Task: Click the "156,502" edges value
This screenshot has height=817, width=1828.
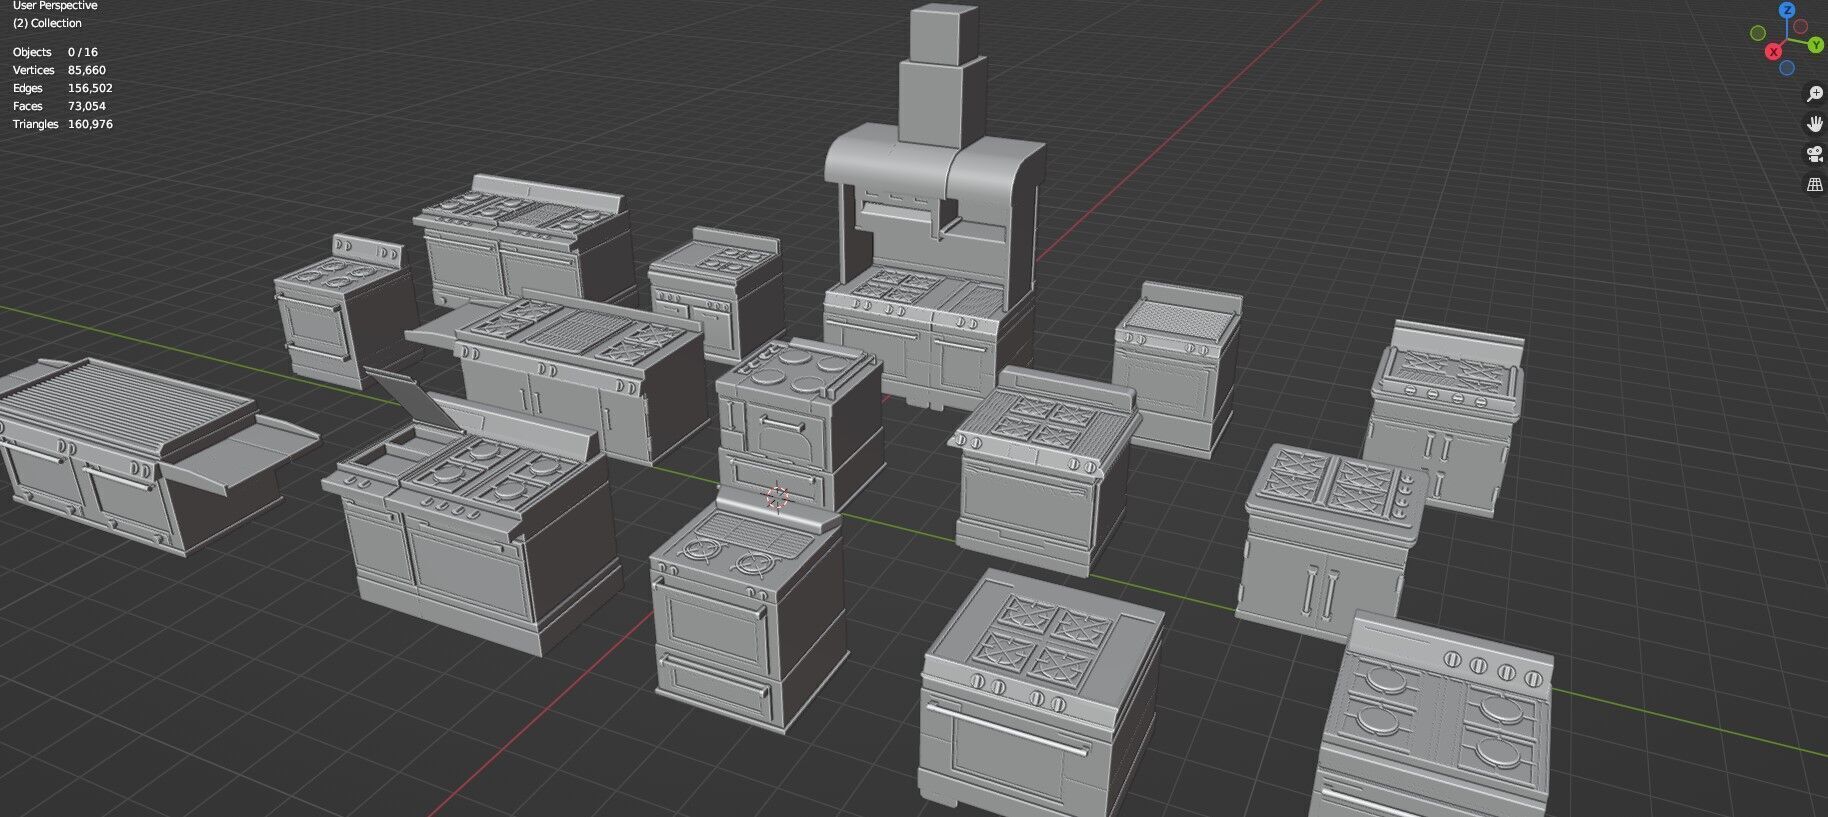Action: click(x=90, y=88)
